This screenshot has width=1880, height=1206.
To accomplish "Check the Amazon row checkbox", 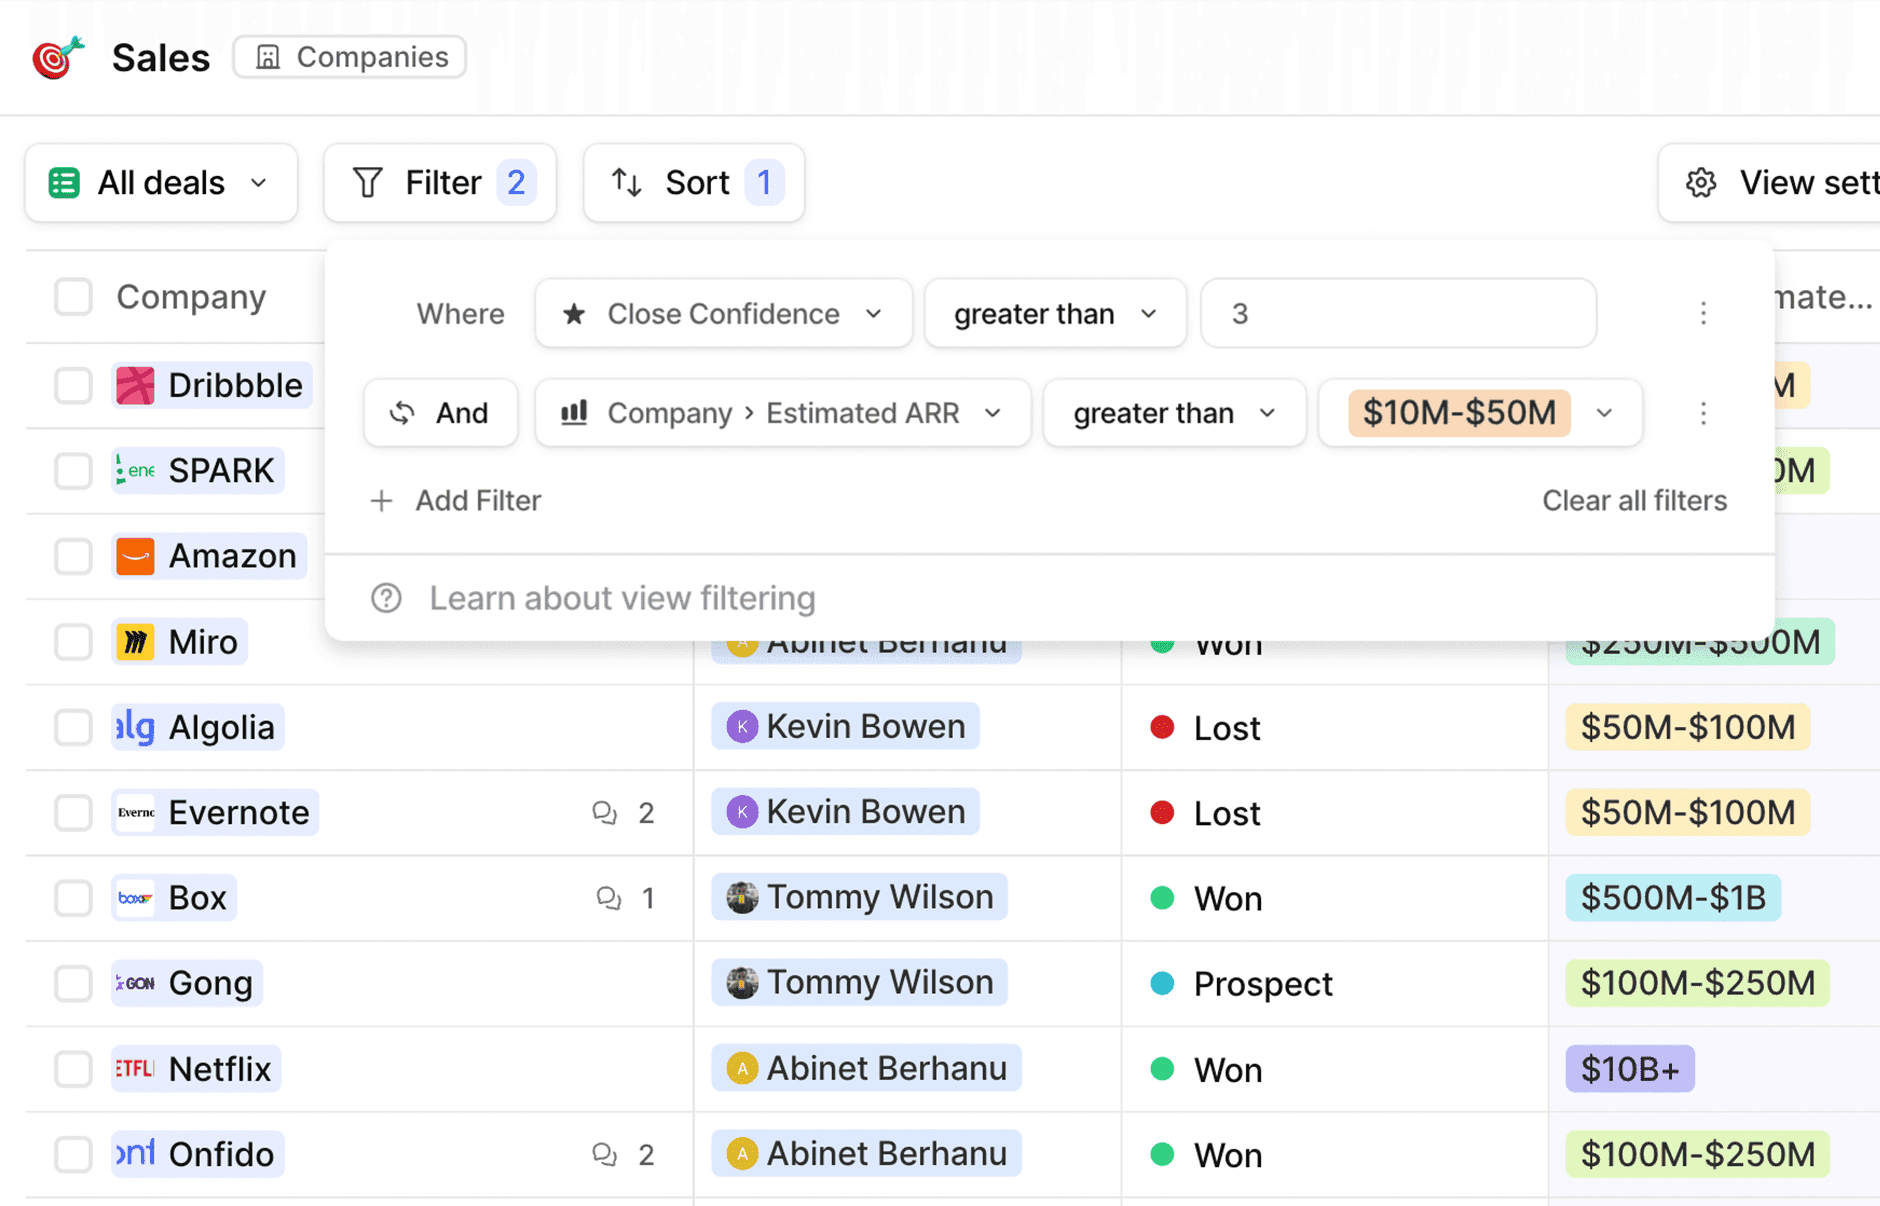I will [73, 556].
